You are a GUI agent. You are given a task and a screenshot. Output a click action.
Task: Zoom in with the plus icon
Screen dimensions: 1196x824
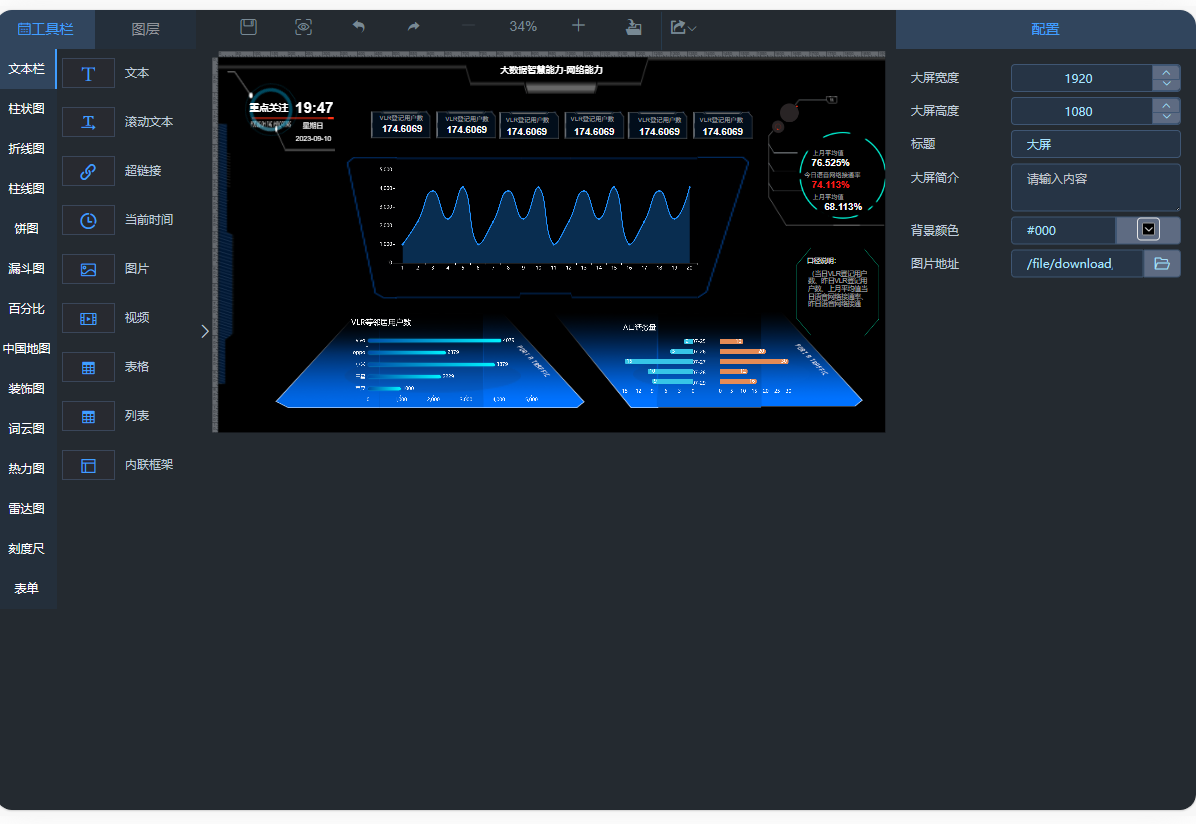pyautogui.click(x=578, y=26)
